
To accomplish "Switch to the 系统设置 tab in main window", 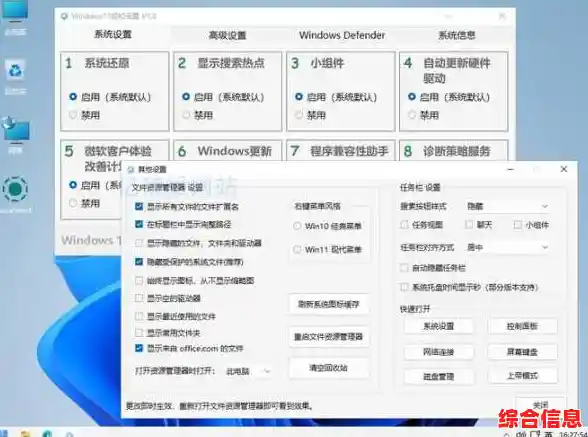I will 113,35.
